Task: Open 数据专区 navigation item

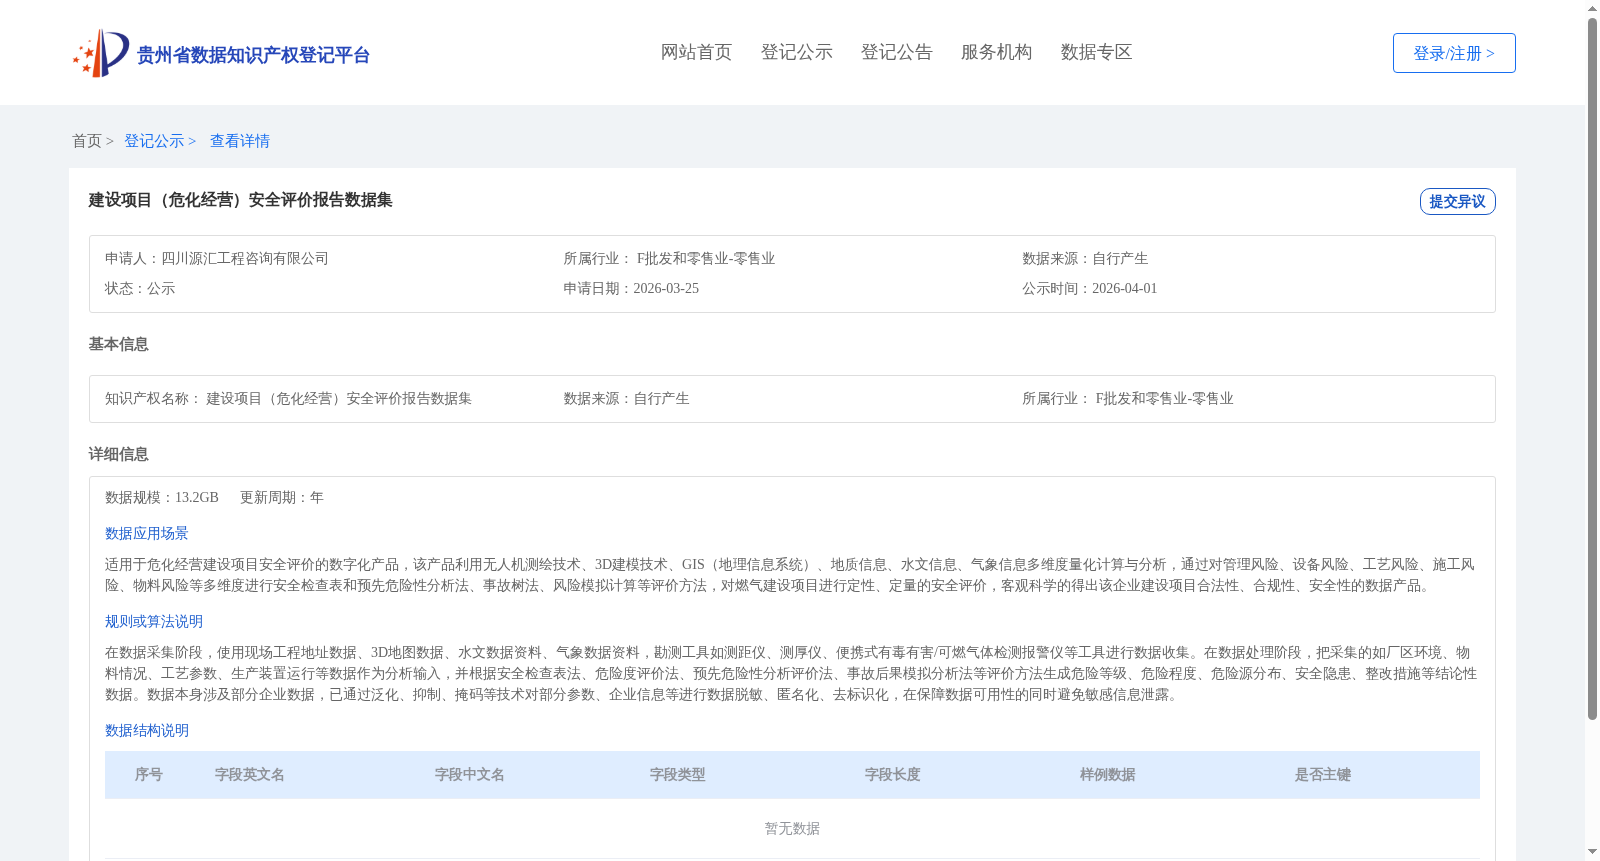Action: pos(1096,52)
